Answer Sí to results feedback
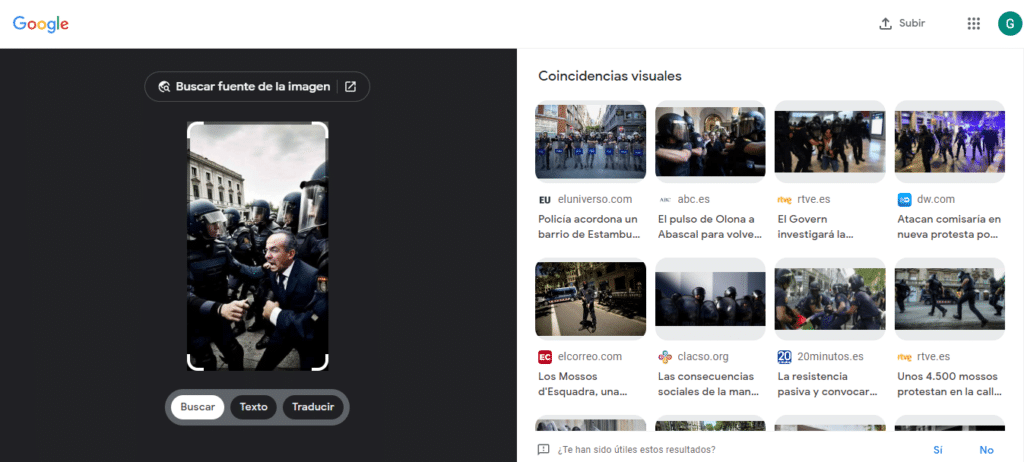 [x=937, y=450]
